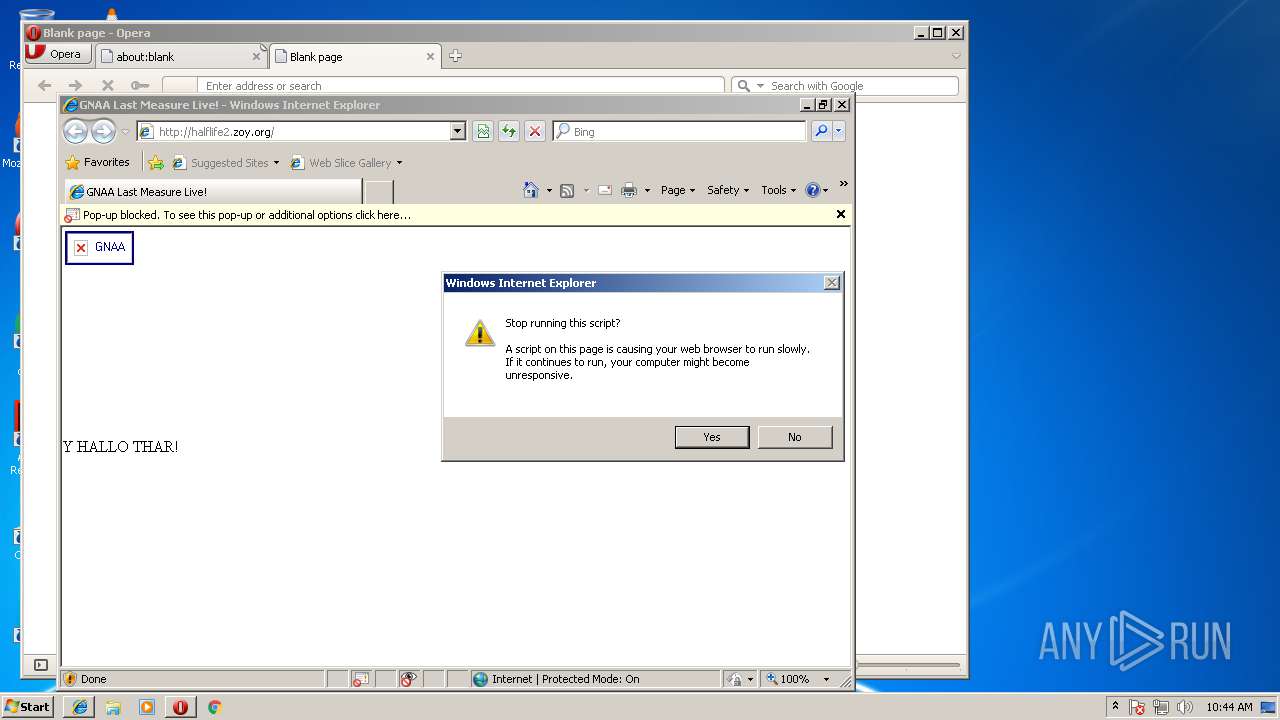1280x720 pixels.
Task: Click the IE Help question-mark icon
Action: 812,190
